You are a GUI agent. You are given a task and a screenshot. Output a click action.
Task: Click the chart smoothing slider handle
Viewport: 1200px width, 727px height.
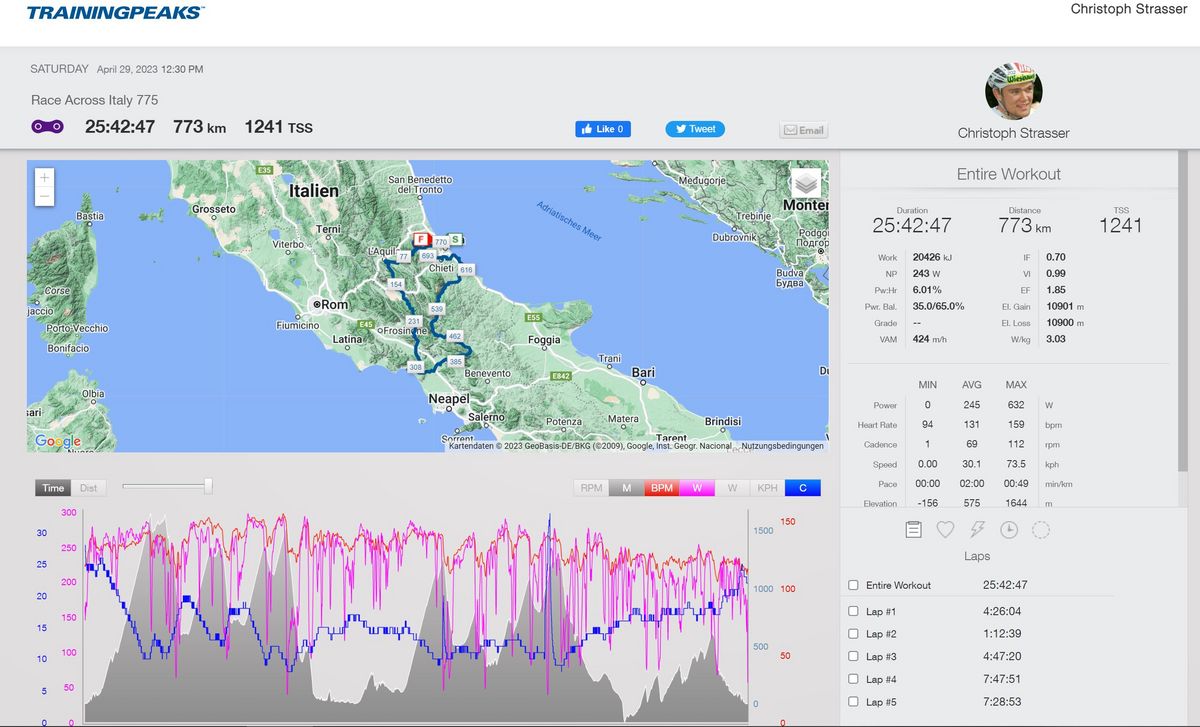pos(208,486)
